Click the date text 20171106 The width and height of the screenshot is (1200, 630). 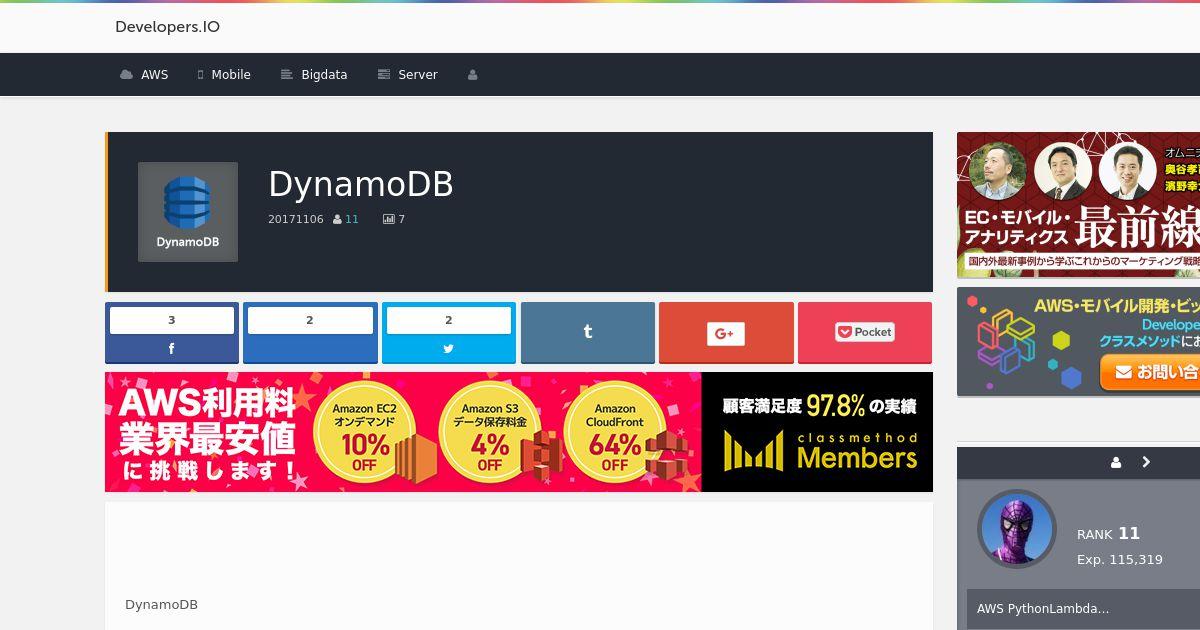coord(296,219)
